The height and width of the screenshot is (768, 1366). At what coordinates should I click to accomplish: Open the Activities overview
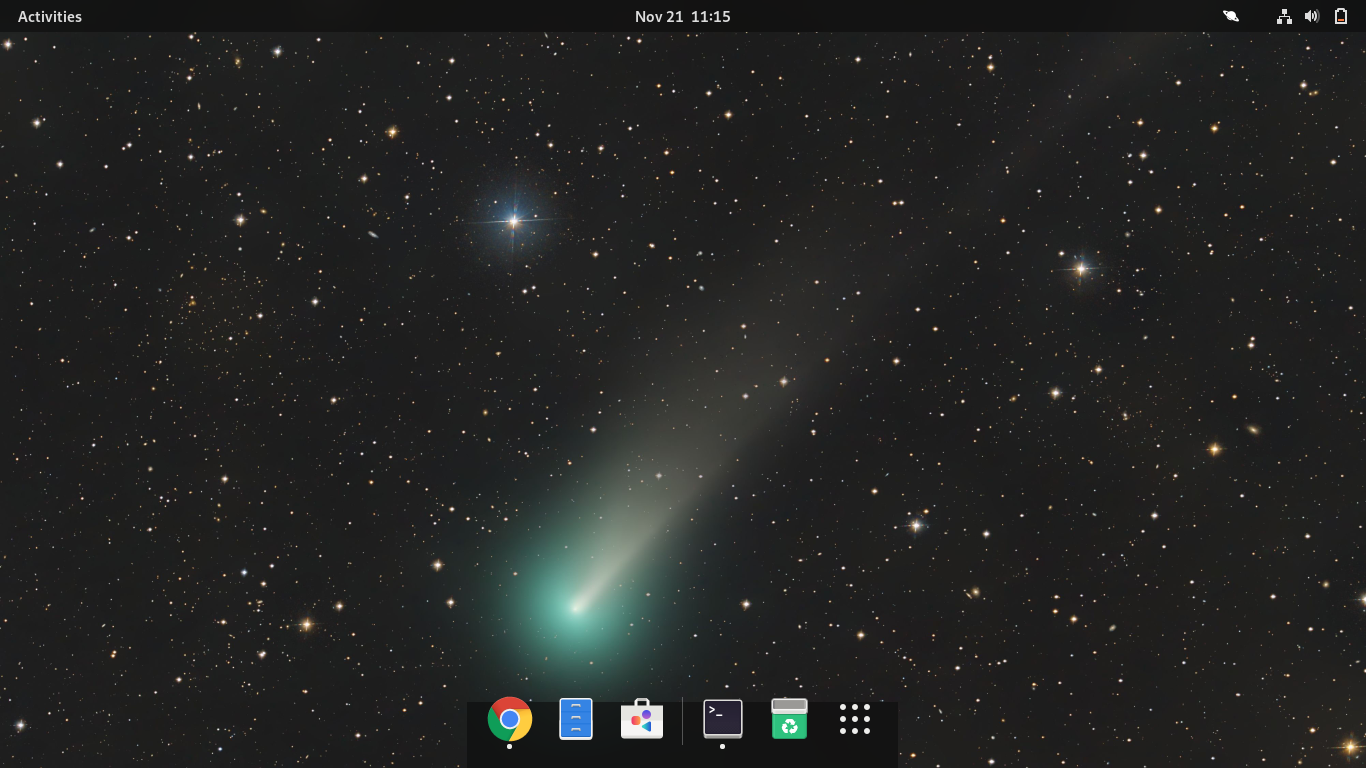click(x=50, y=16)
